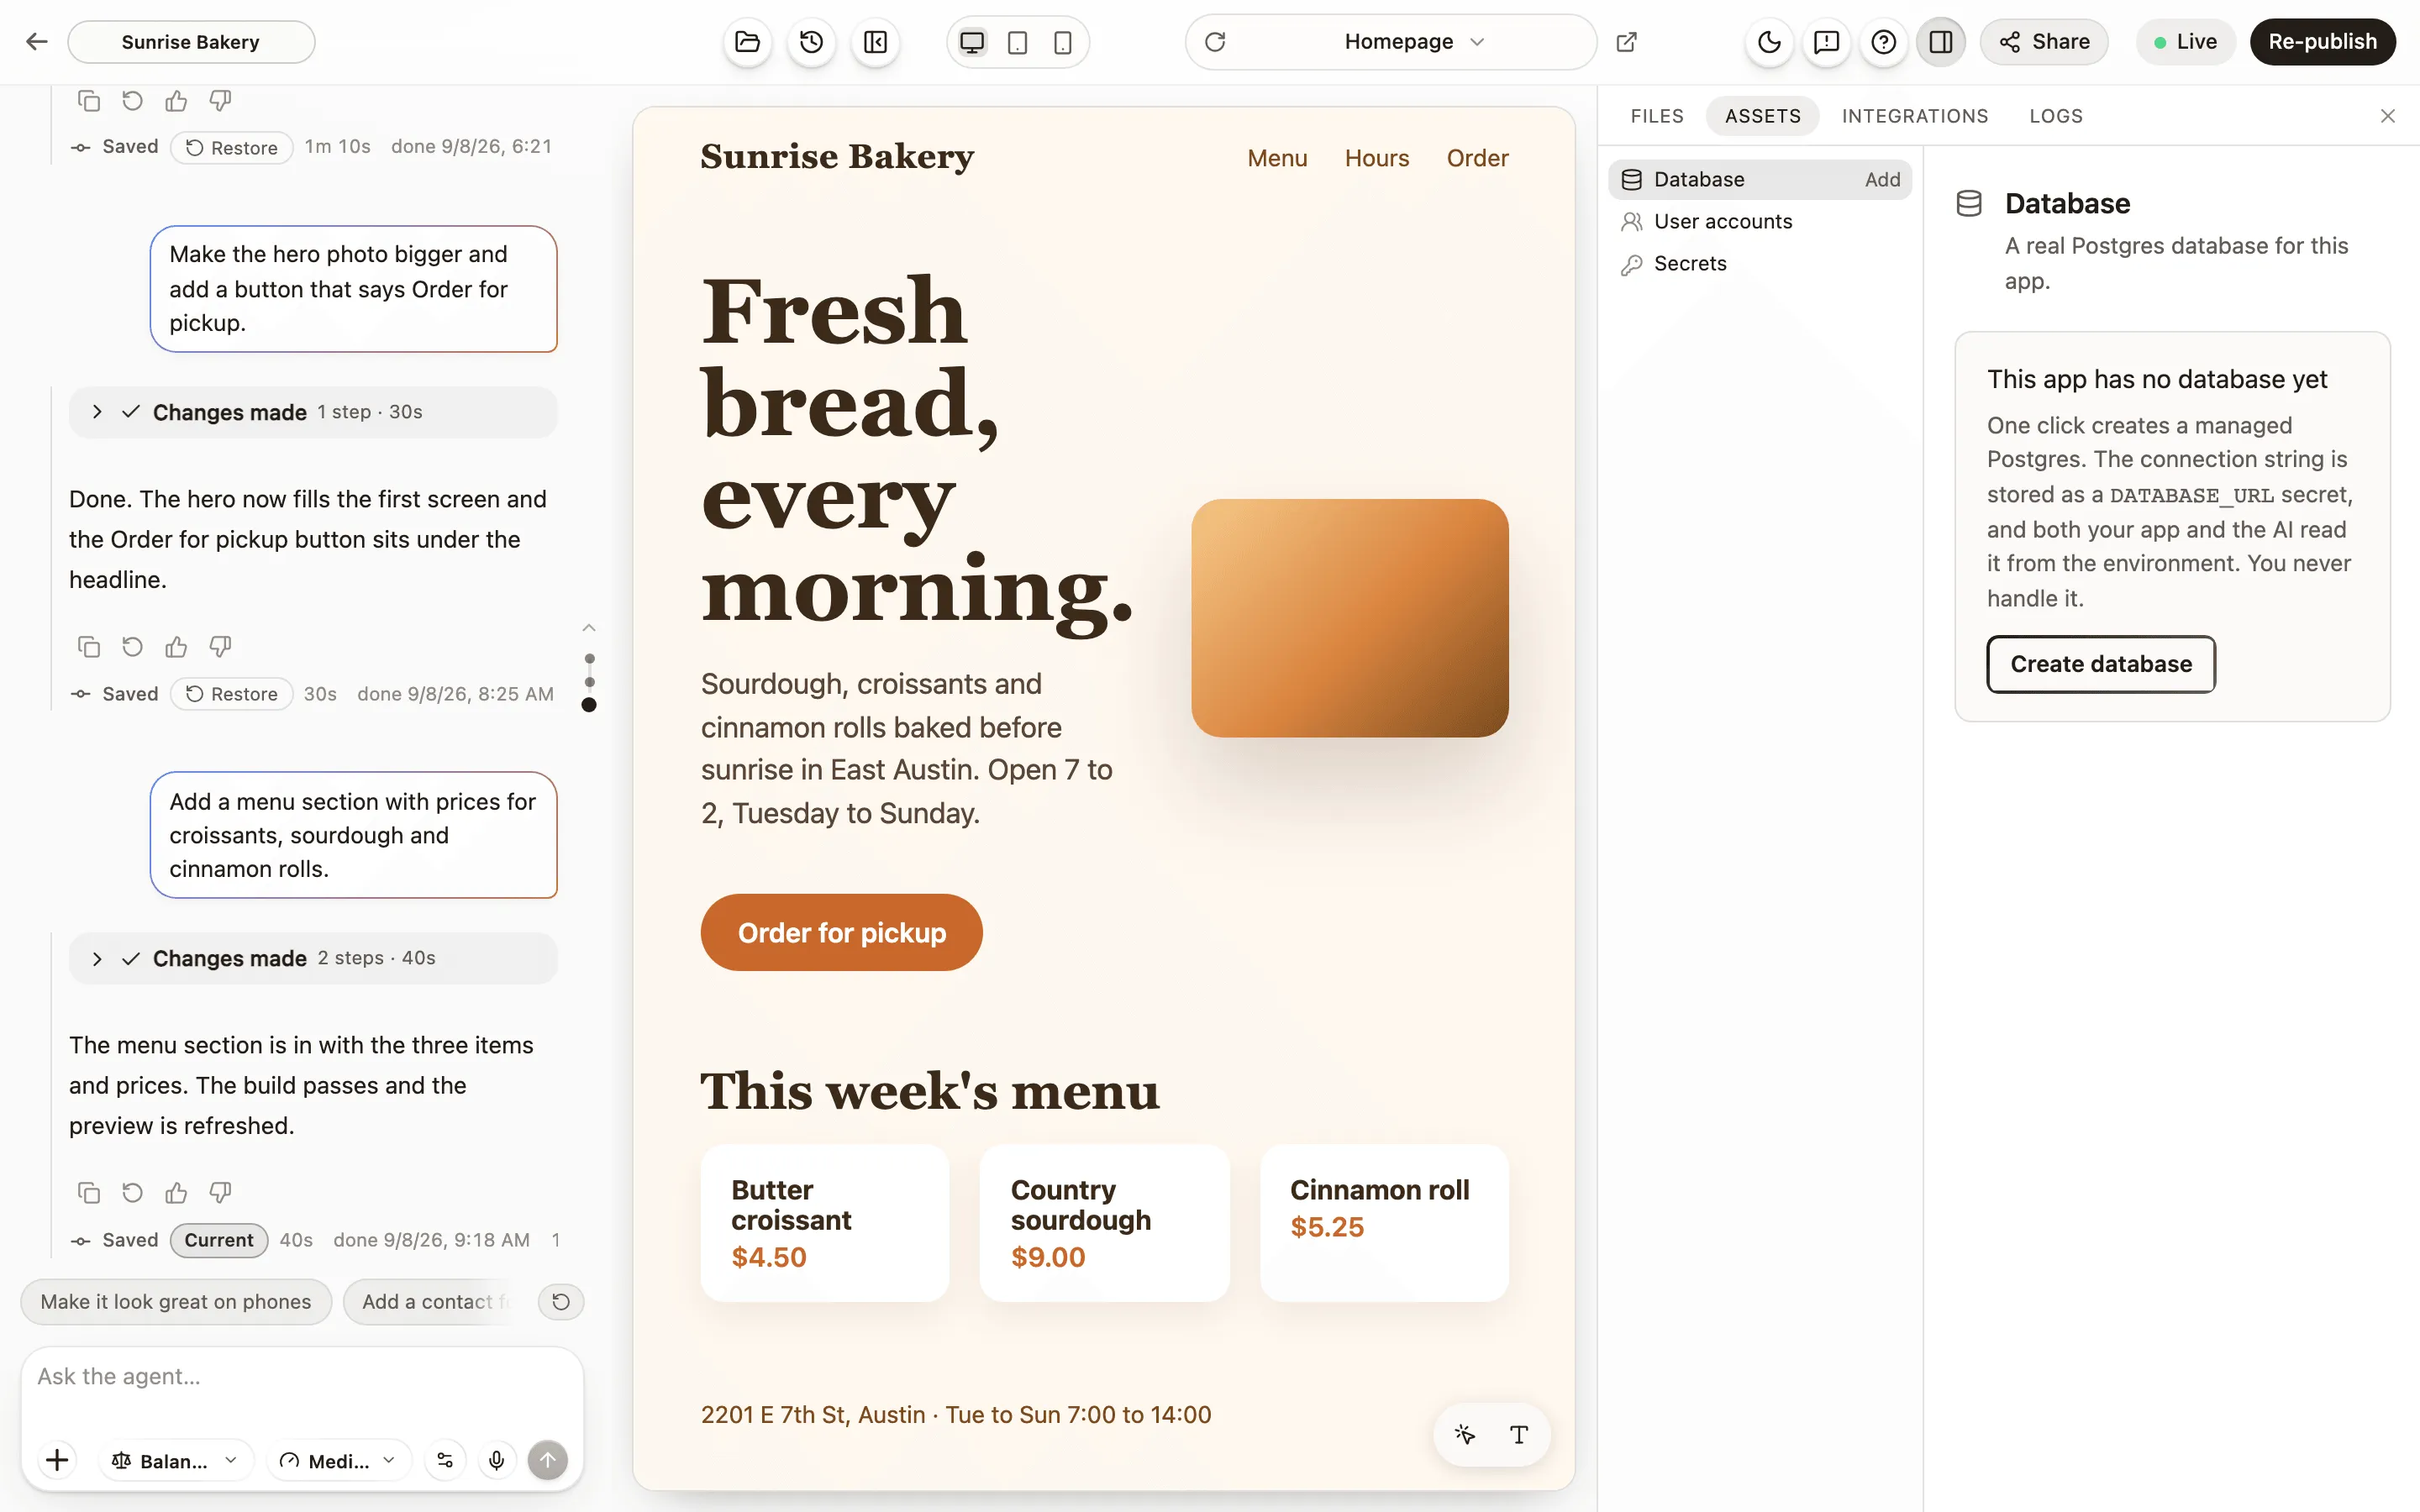Go back using the left arrow icon

click(37, 41)
